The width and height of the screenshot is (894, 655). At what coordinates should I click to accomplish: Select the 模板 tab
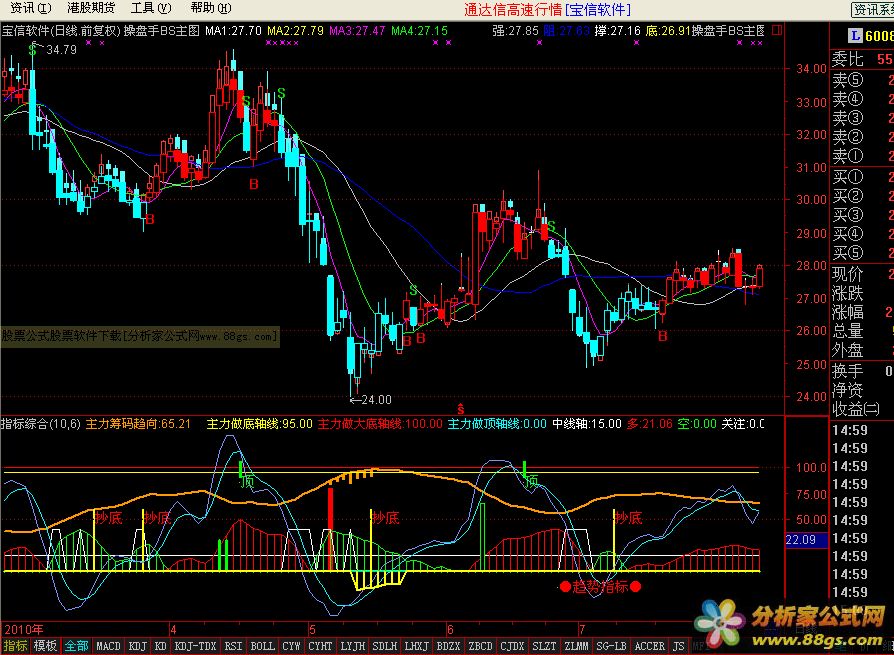(45, 646)
